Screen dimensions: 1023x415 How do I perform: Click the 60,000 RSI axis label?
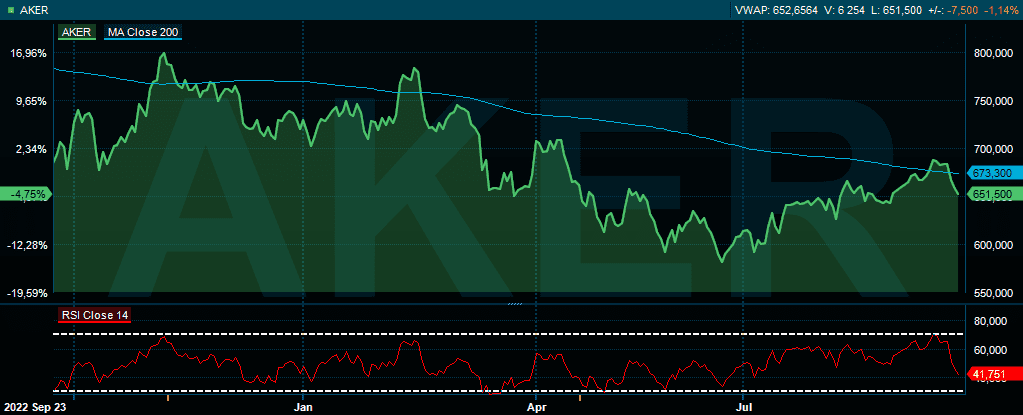[991, 350]
